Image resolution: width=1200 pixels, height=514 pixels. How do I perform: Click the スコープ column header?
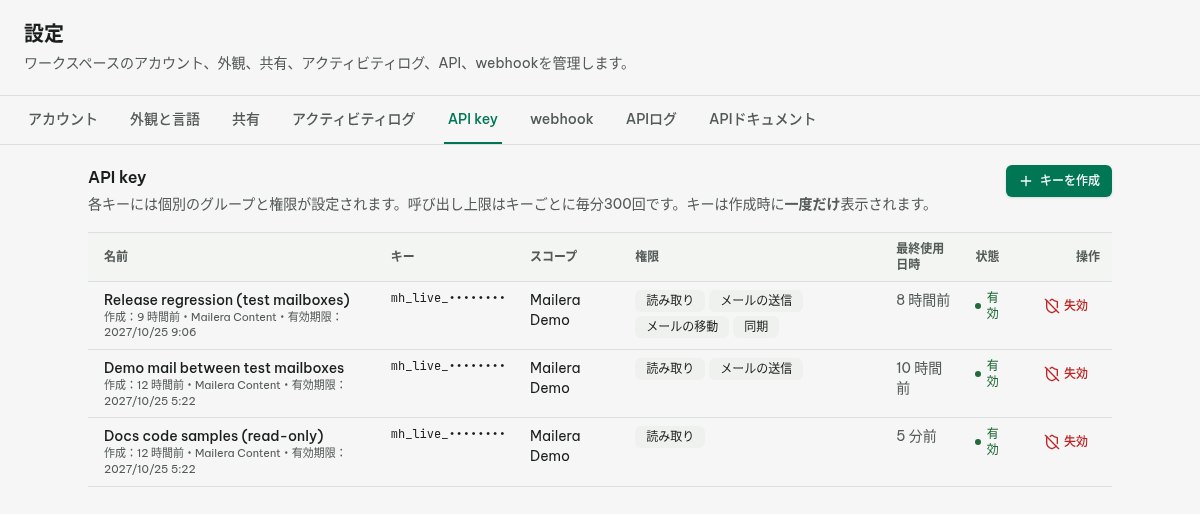(x=554, y=257)
